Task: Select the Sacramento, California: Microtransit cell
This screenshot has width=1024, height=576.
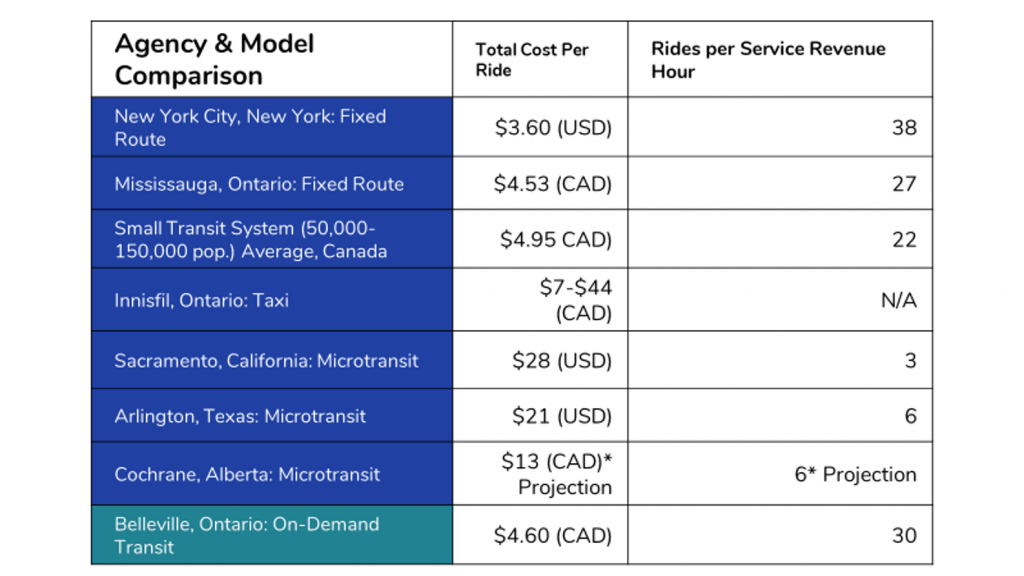Action: coord(266,360)
